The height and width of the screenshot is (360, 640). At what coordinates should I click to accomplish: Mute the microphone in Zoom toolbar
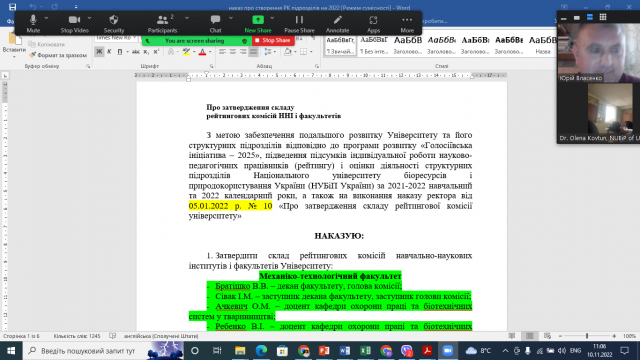[33, 23]
